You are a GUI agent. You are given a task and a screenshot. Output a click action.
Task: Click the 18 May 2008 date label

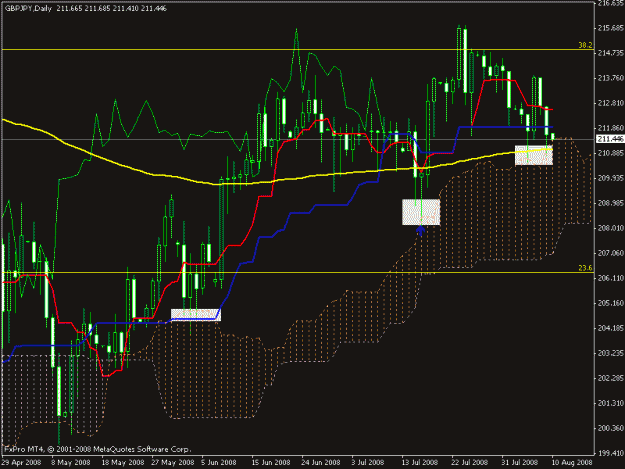point(122,463)
